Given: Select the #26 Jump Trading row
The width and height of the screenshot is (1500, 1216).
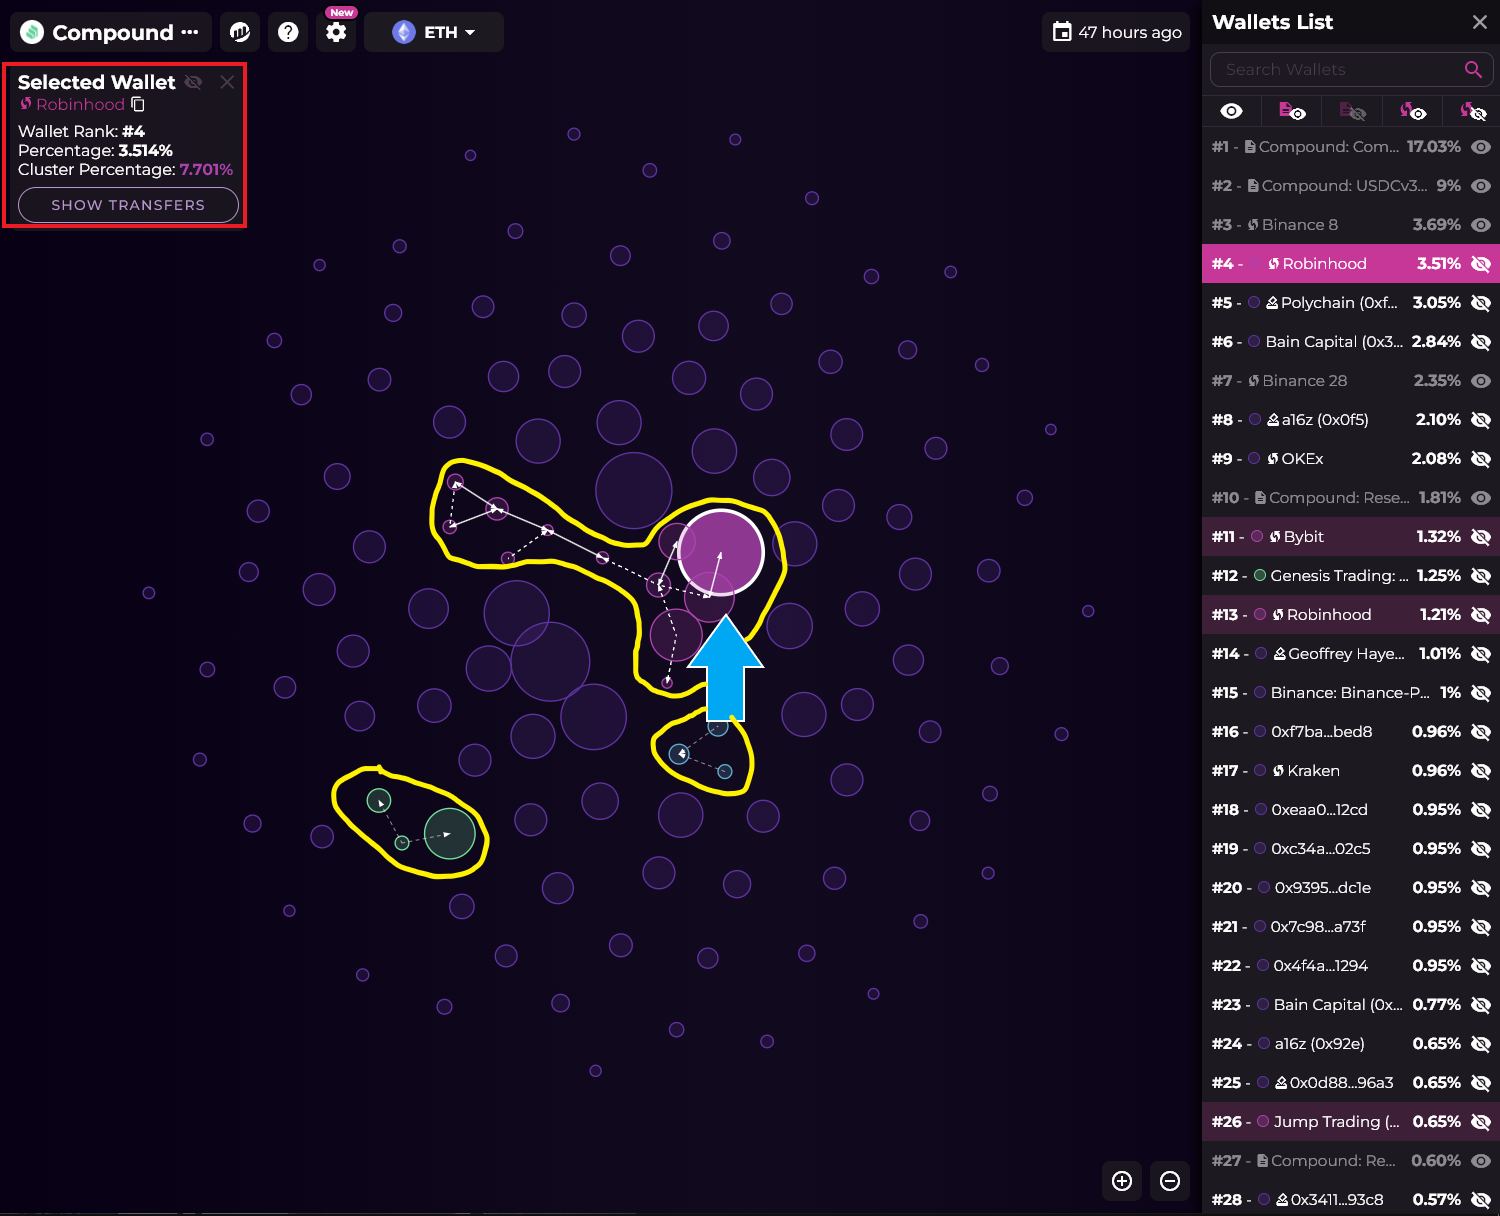Looking at the screenshot, I should 1351,1122.
